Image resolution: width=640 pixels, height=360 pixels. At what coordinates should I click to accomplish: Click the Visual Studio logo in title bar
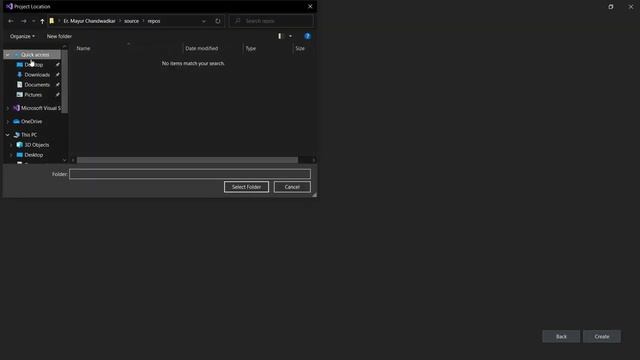pos(9,7)
